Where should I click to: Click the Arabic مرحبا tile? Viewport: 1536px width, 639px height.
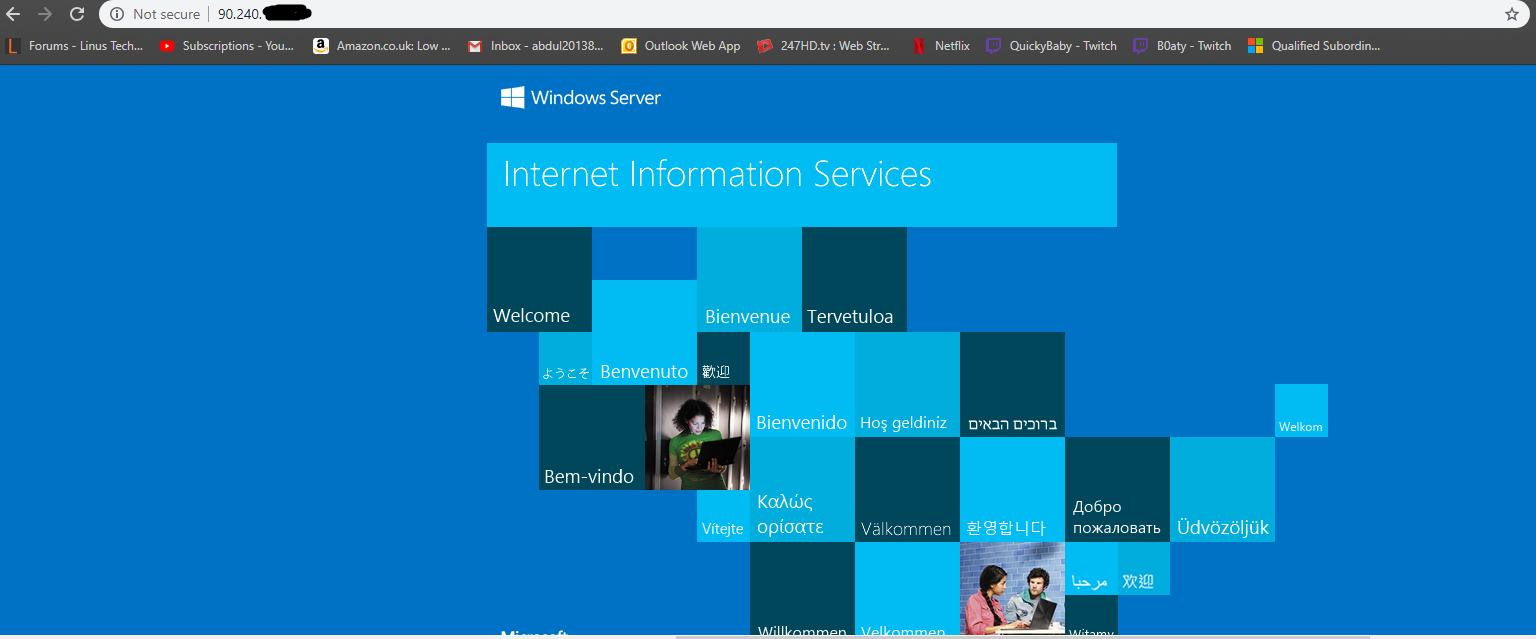point(1091,568)
